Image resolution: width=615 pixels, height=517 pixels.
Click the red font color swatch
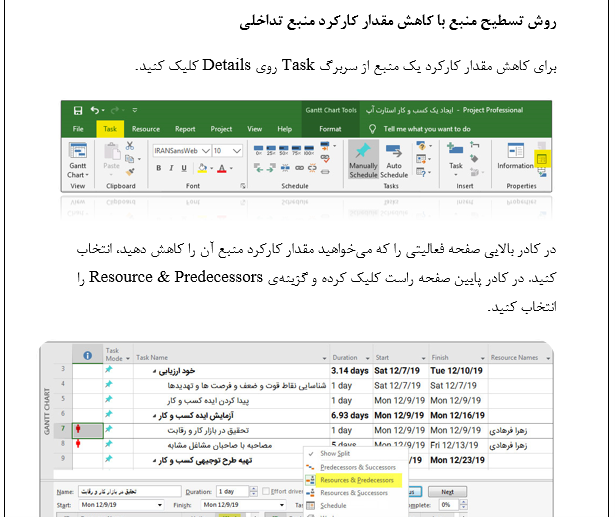click(222, 169)
